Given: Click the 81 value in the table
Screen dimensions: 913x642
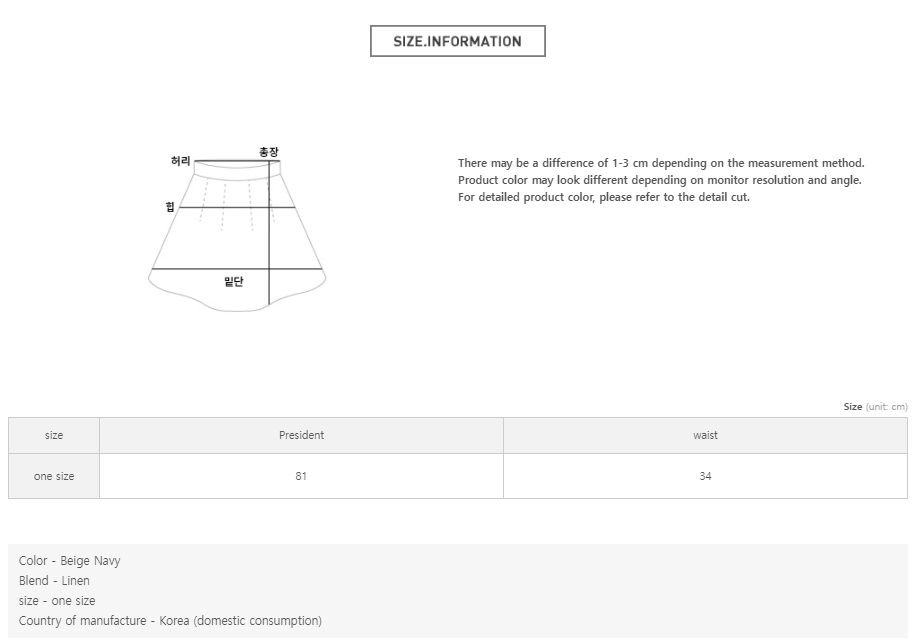Looking at the screenshot, I should pos(301,476).
